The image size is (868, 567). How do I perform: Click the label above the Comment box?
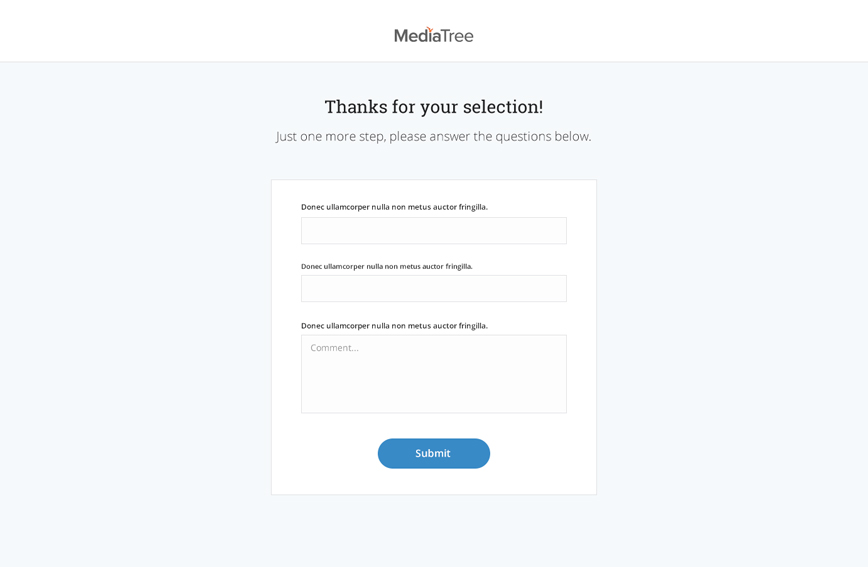(x=394, y=326)
